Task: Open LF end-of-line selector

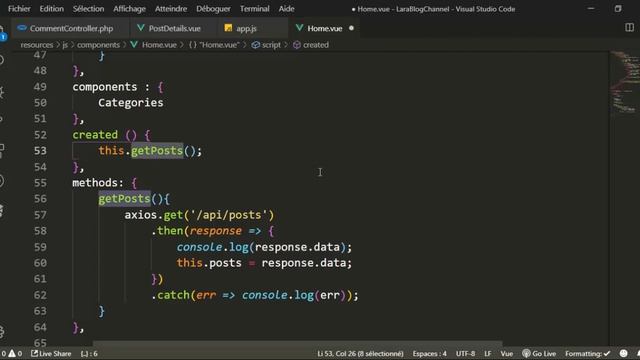Action: click(x=488, y=353)
